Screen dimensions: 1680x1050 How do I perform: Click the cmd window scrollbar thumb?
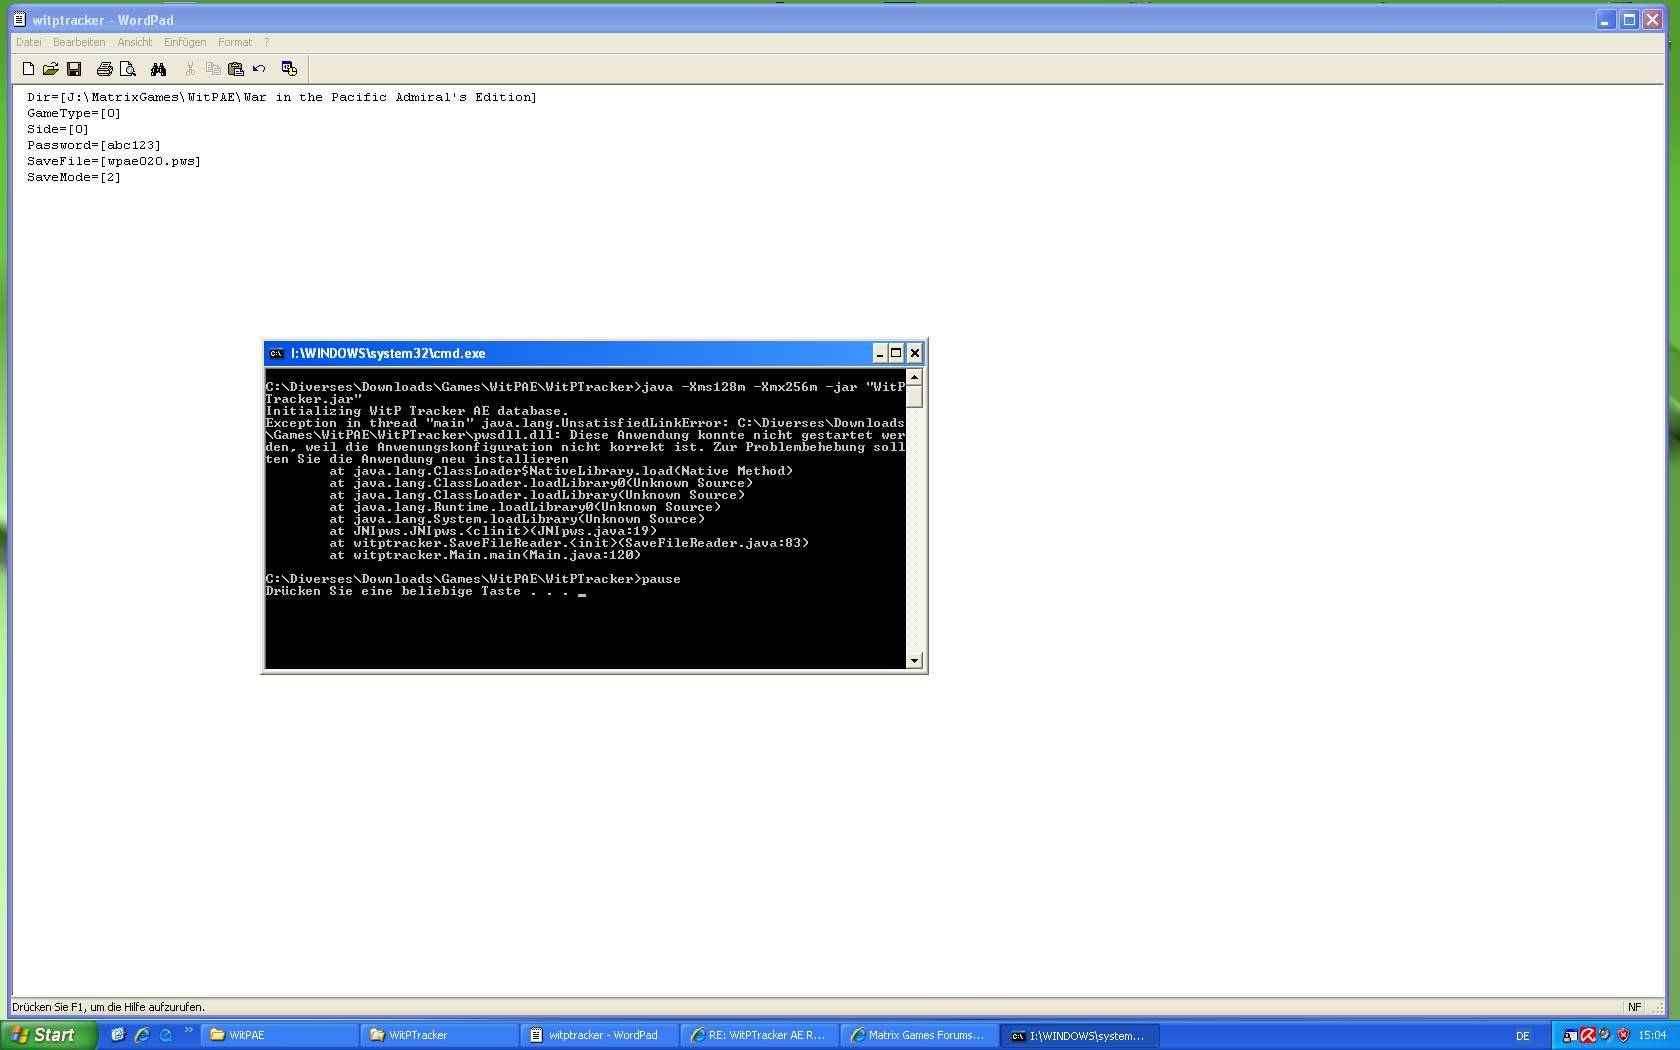point(914,396)
